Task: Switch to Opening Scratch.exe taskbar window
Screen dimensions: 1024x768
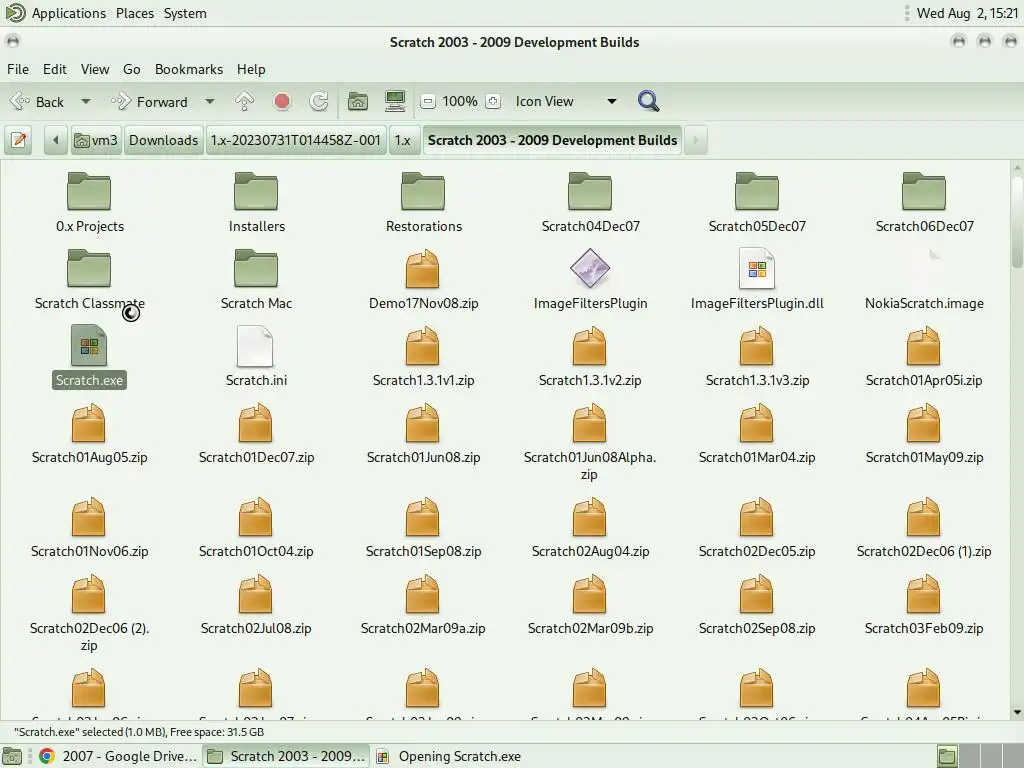Action: [x=450, y=756]
